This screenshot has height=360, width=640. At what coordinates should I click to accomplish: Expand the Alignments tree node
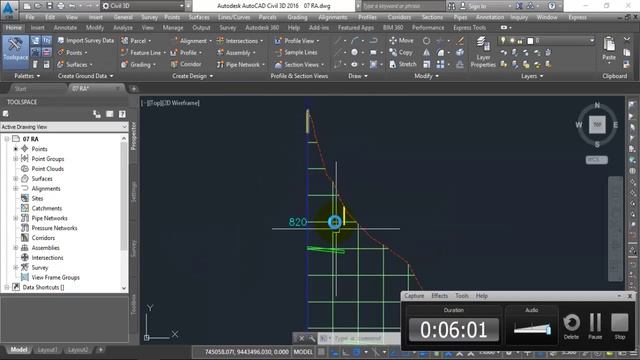point(16,188)
